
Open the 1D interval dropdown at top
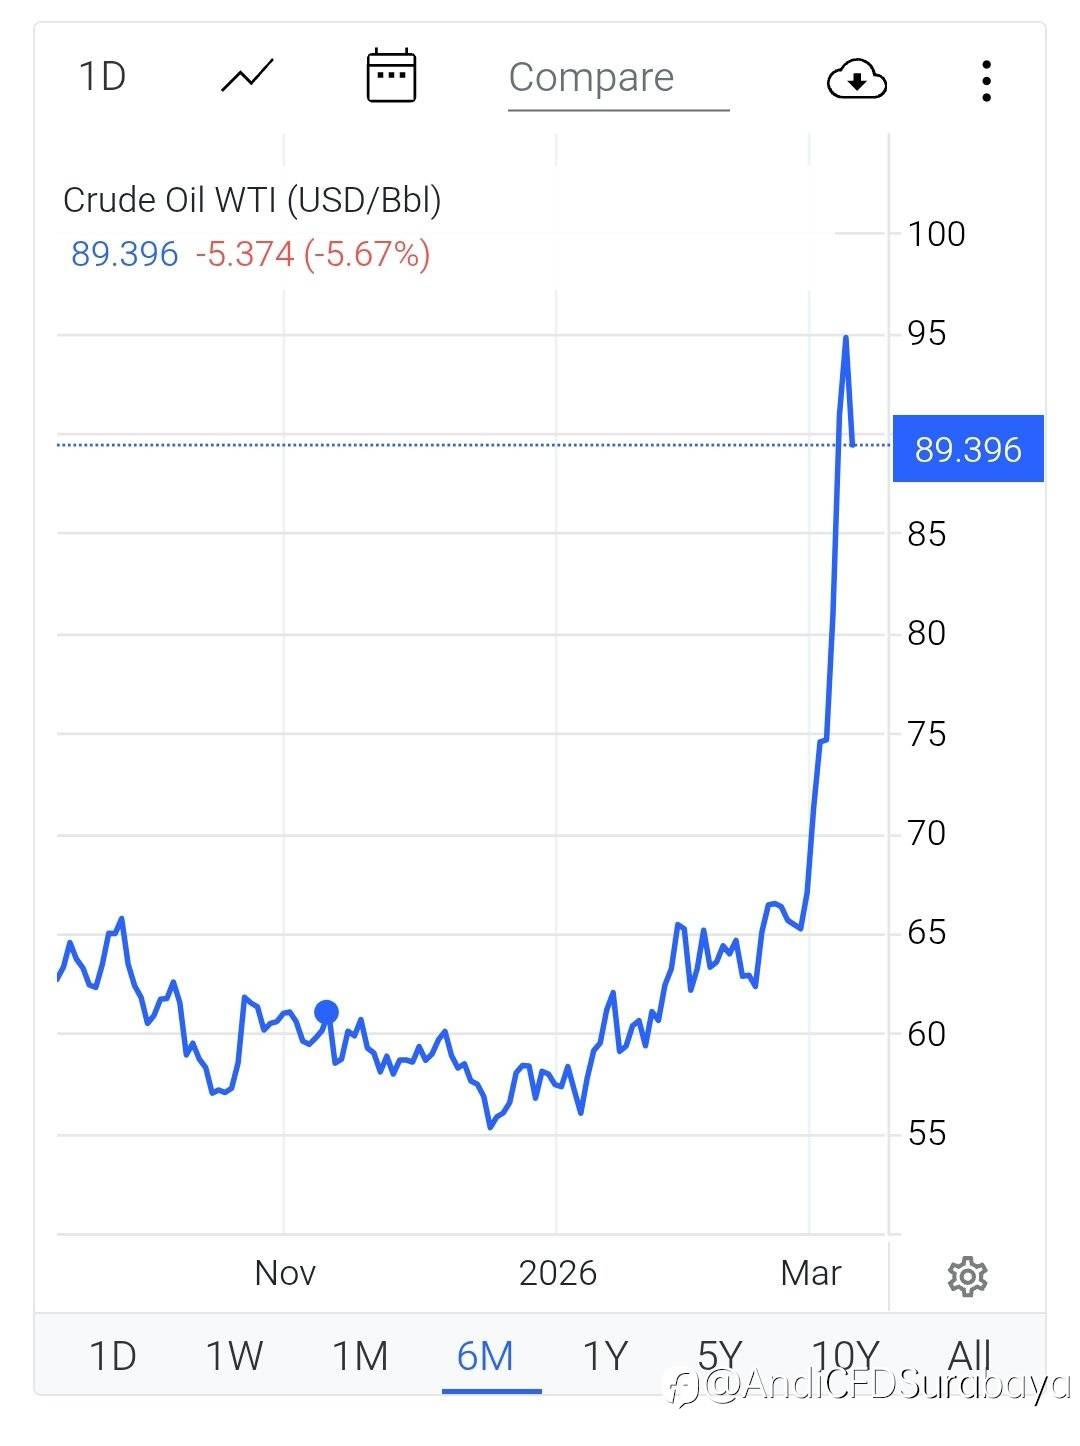click(102, 77)
